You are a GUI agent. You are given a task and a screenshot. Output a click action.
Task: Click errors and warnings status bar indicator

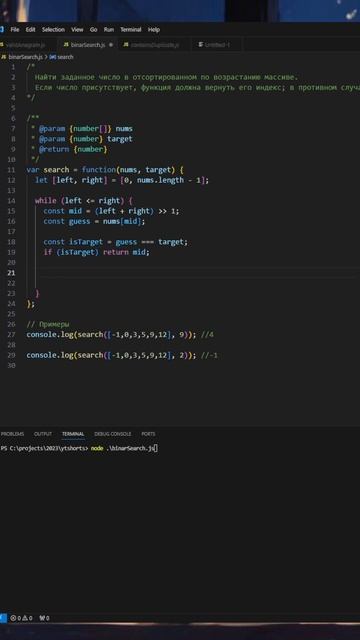coord(21,618)
